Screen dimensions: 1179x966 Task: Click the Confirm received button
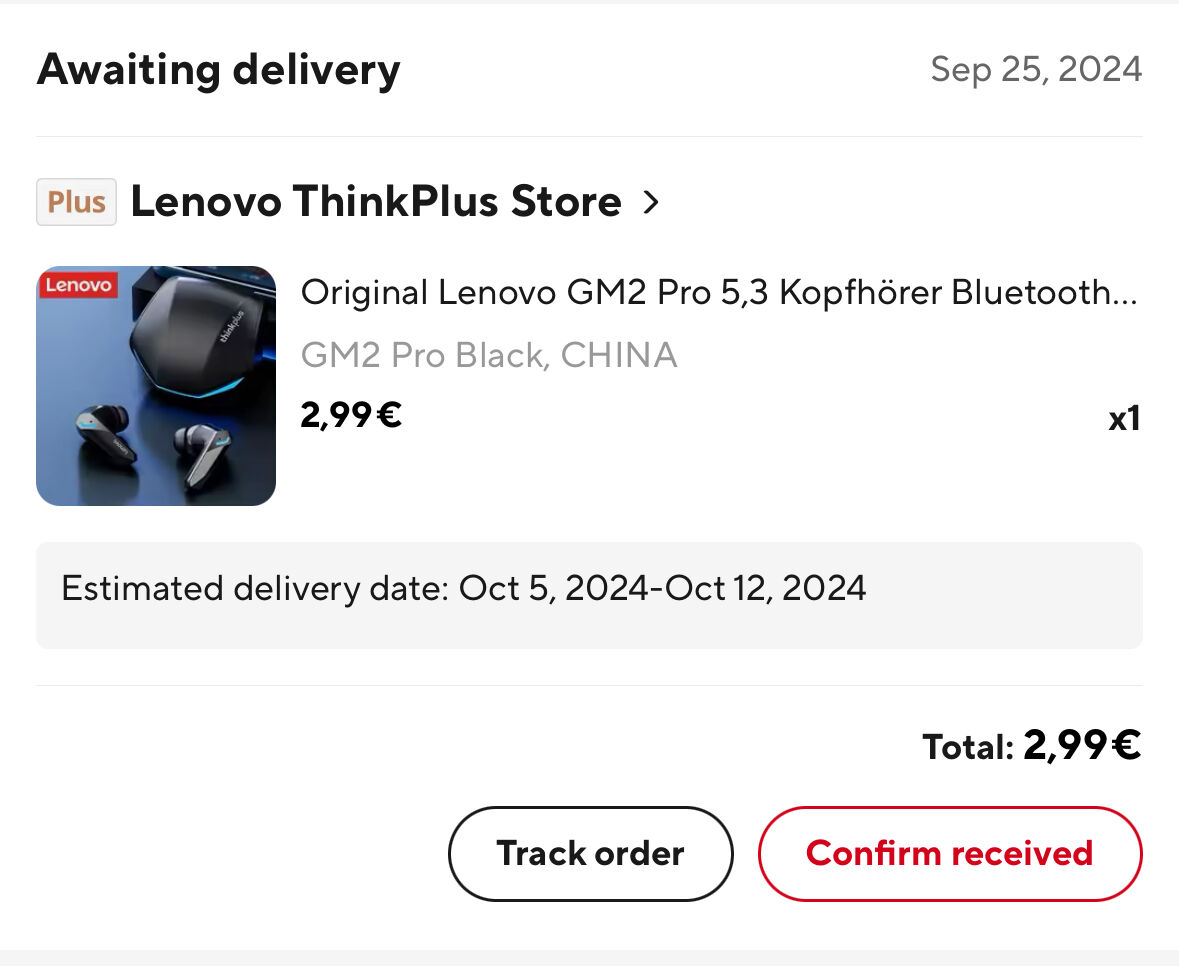(x=950, y=853)
